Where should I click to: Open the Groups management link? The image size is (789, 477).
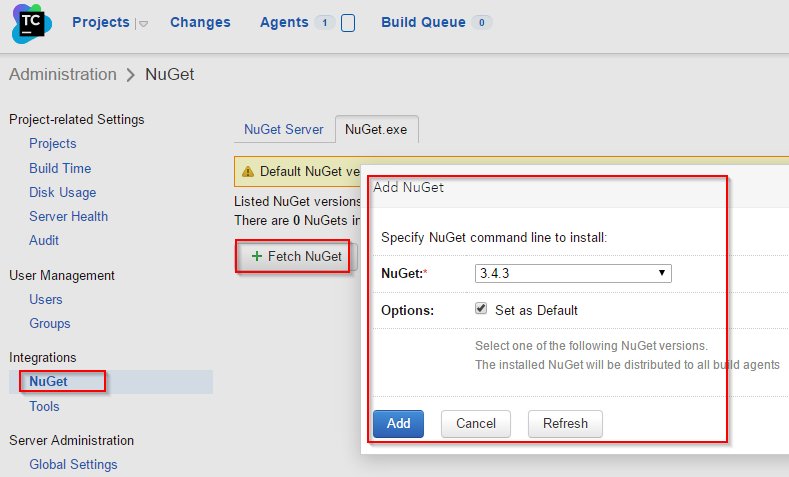(x=50, y=324)
